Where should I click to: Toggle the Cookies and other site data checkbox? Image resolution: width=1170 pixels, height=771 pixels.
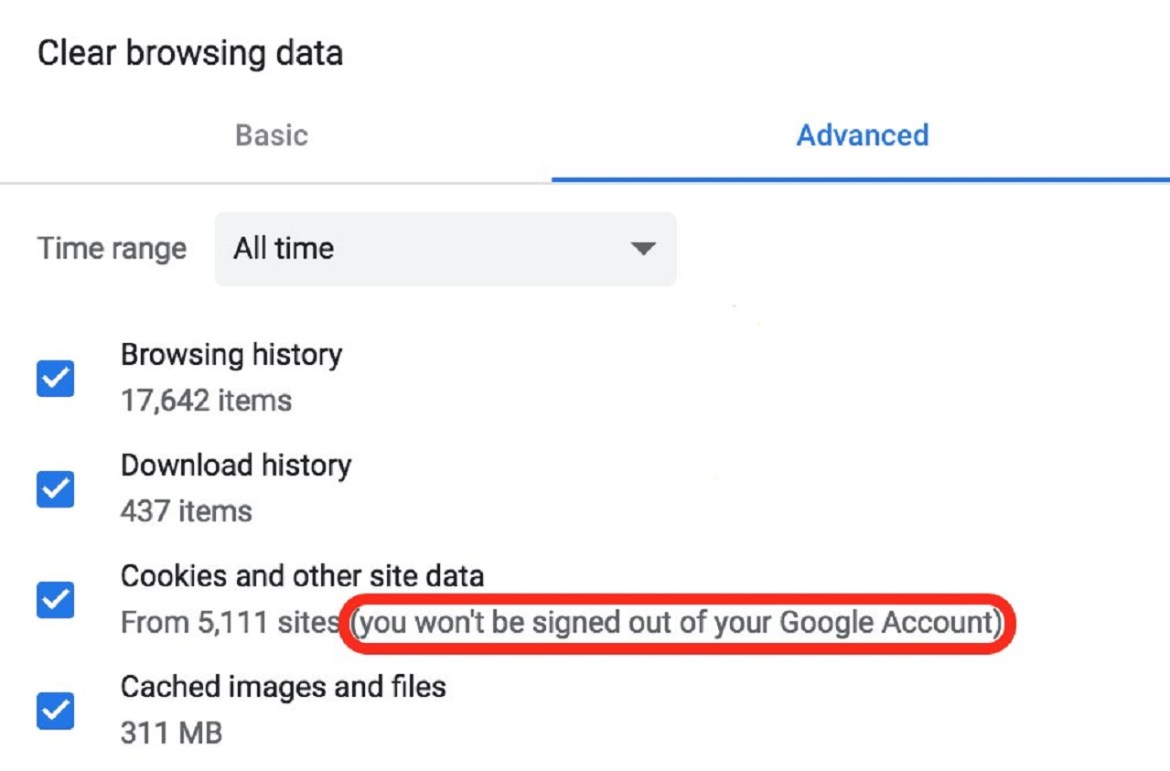[56, 600]
